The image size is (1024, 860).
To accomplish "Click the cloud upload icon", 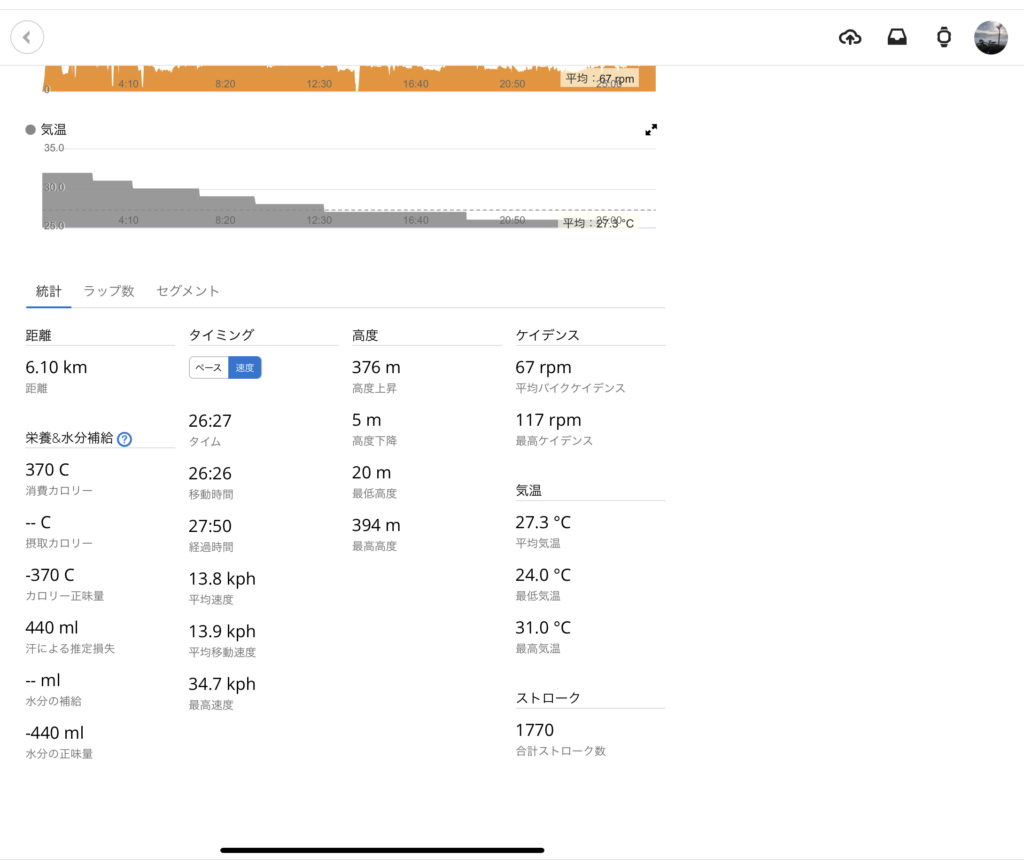I will [850, 38].
